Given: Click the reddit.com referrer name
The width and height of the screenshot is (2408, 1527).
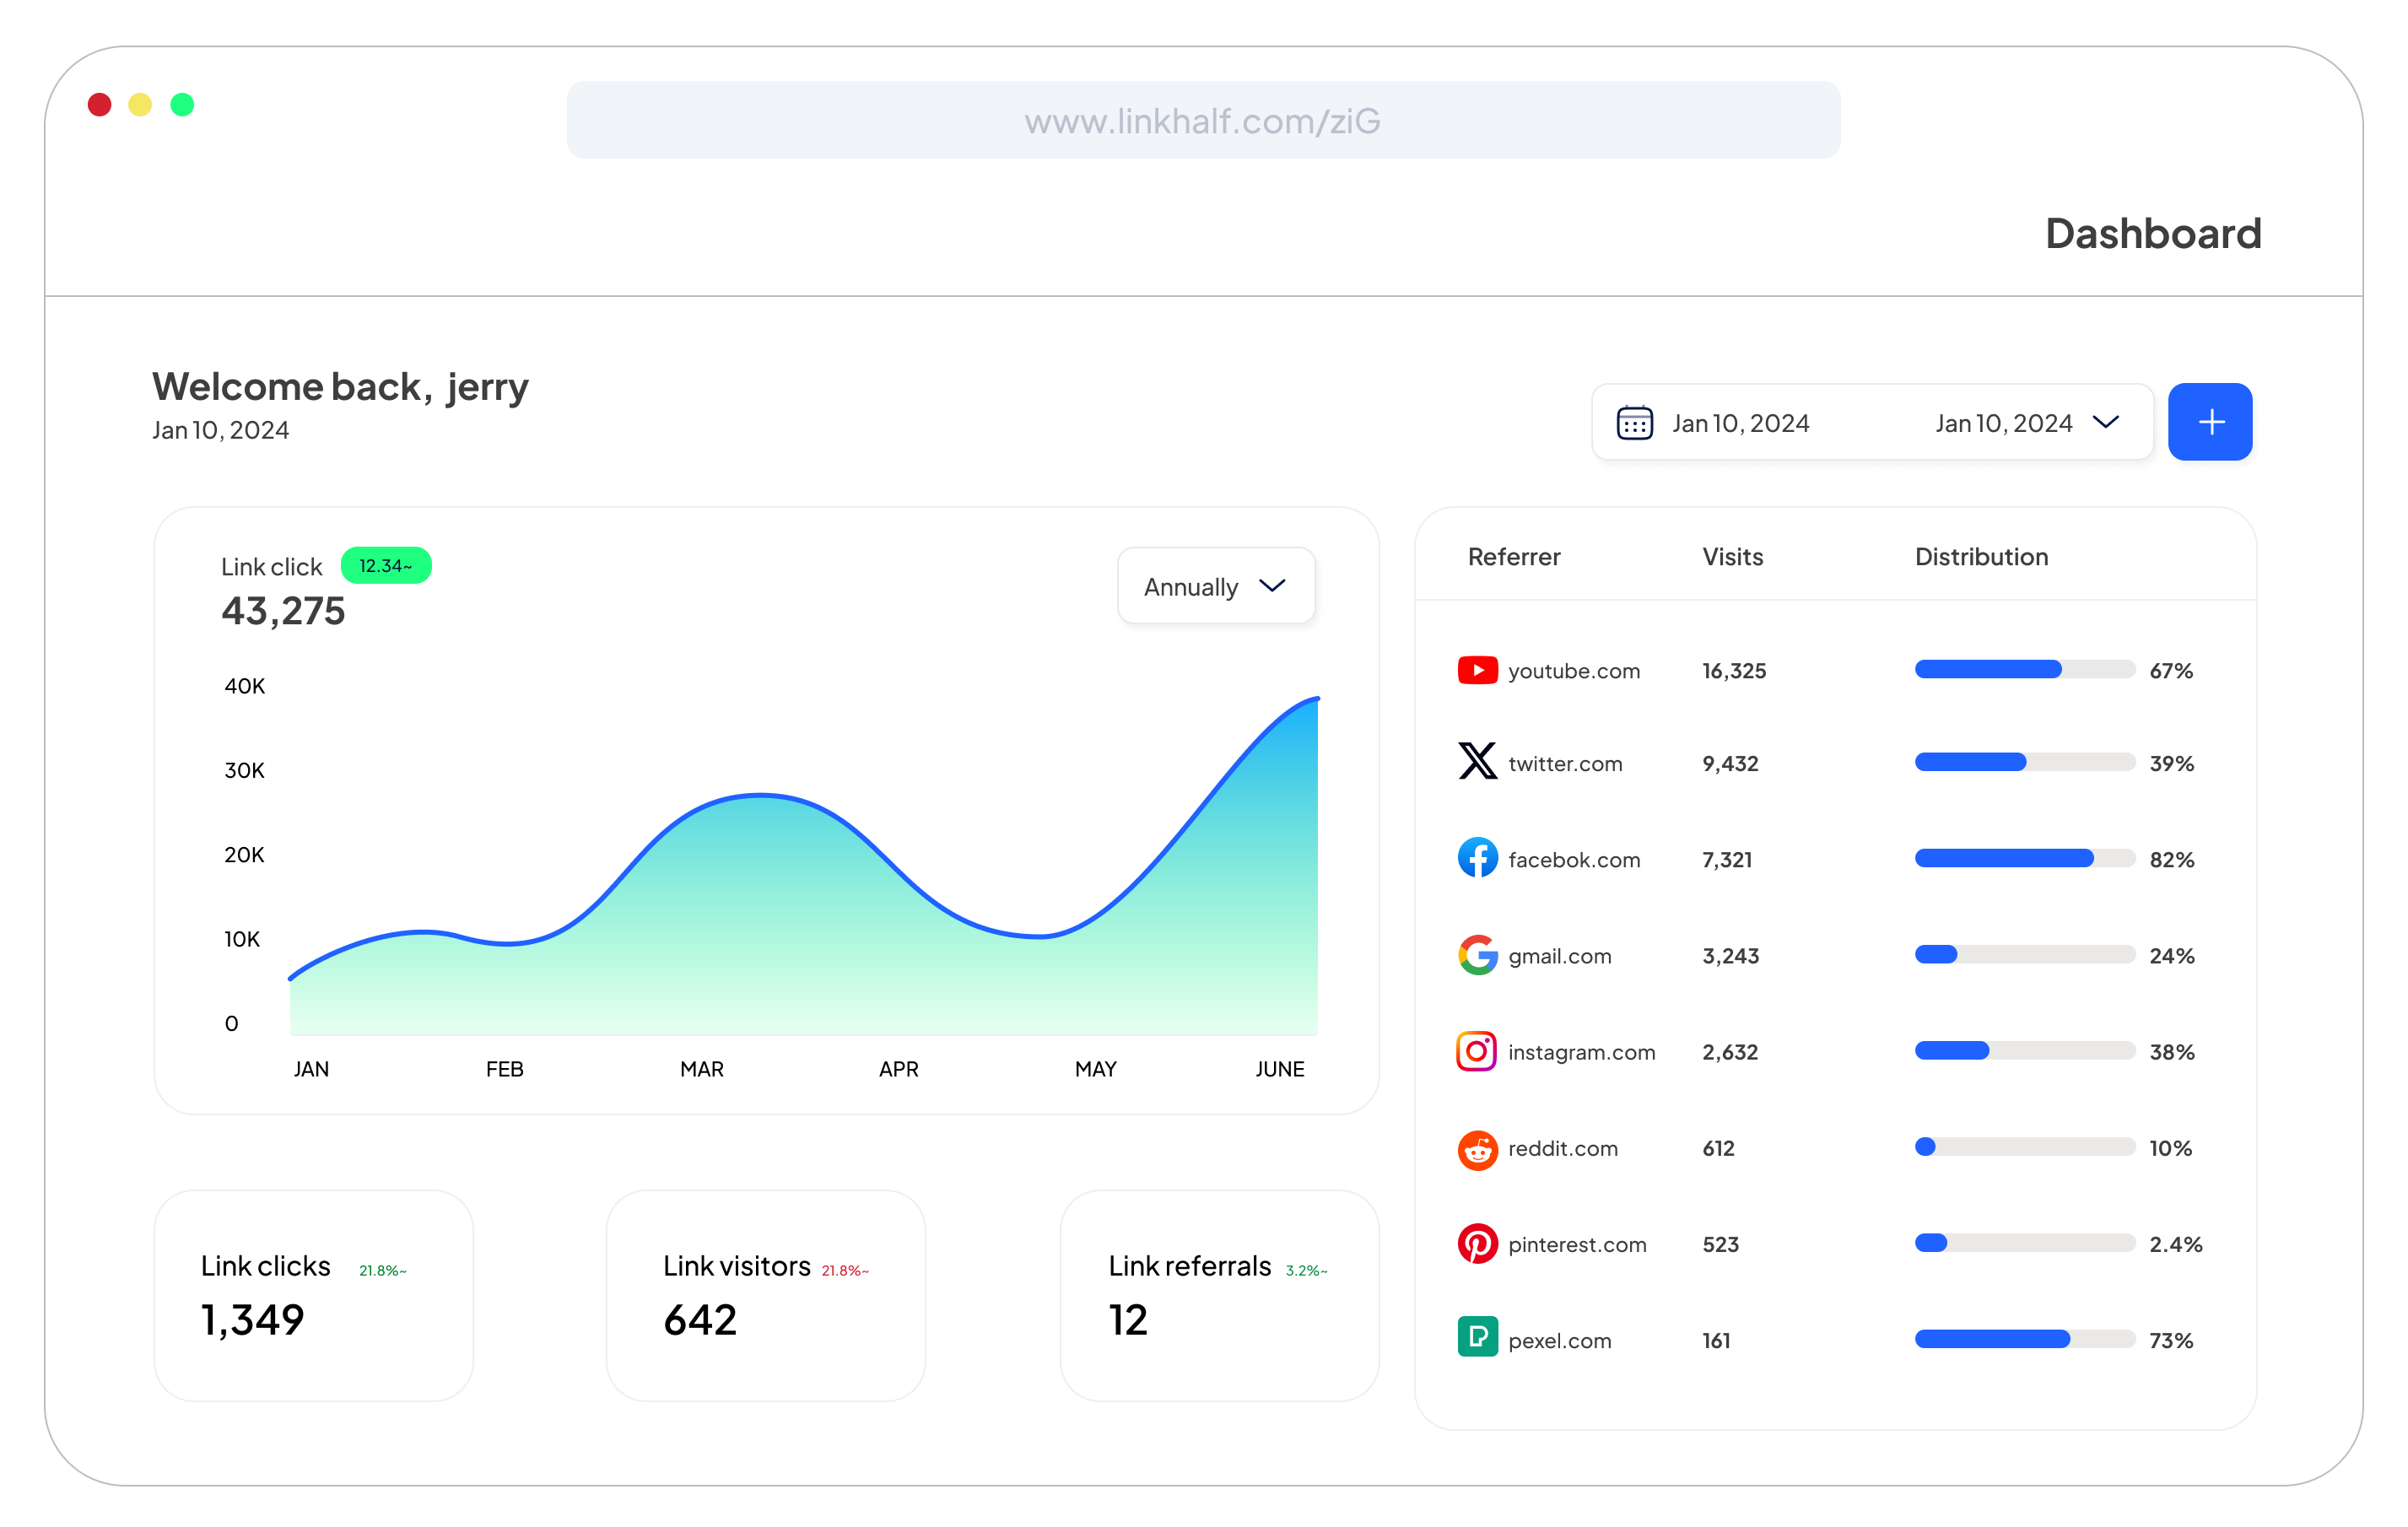Looking at the screenshot, I should pyautogui.click(x=1562, y=1149).
